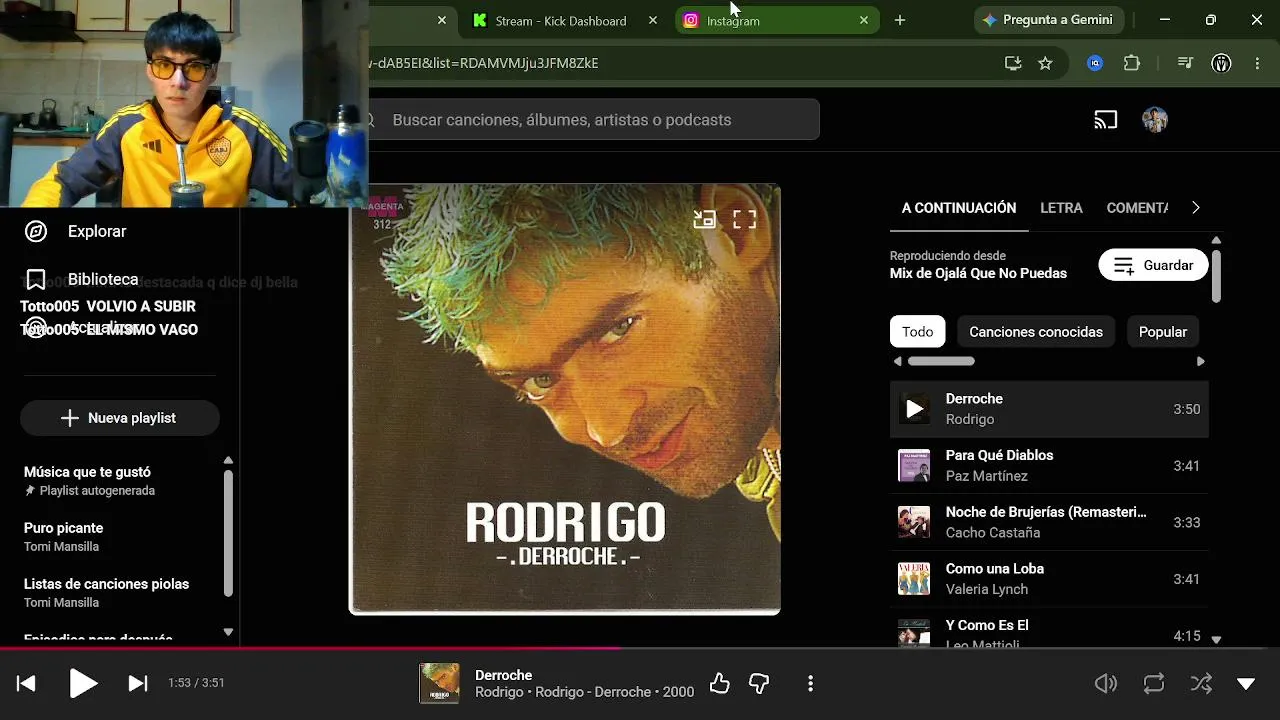This screenshot has width=1280, height=720.
Task: Toggle shuffle mode
Action: [x=1201, y=683]
